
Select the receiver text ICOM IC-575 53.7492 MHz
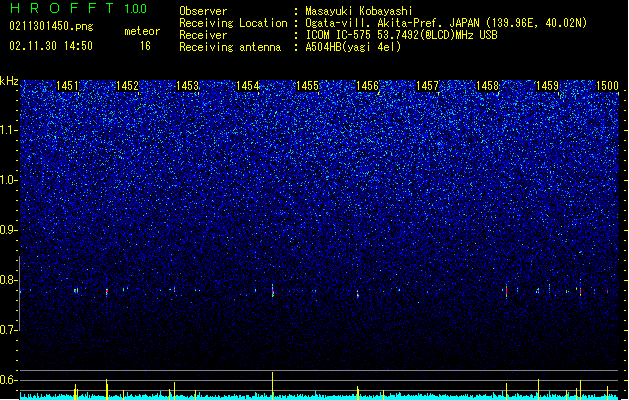pyautogui.click(x=402, y=35)
